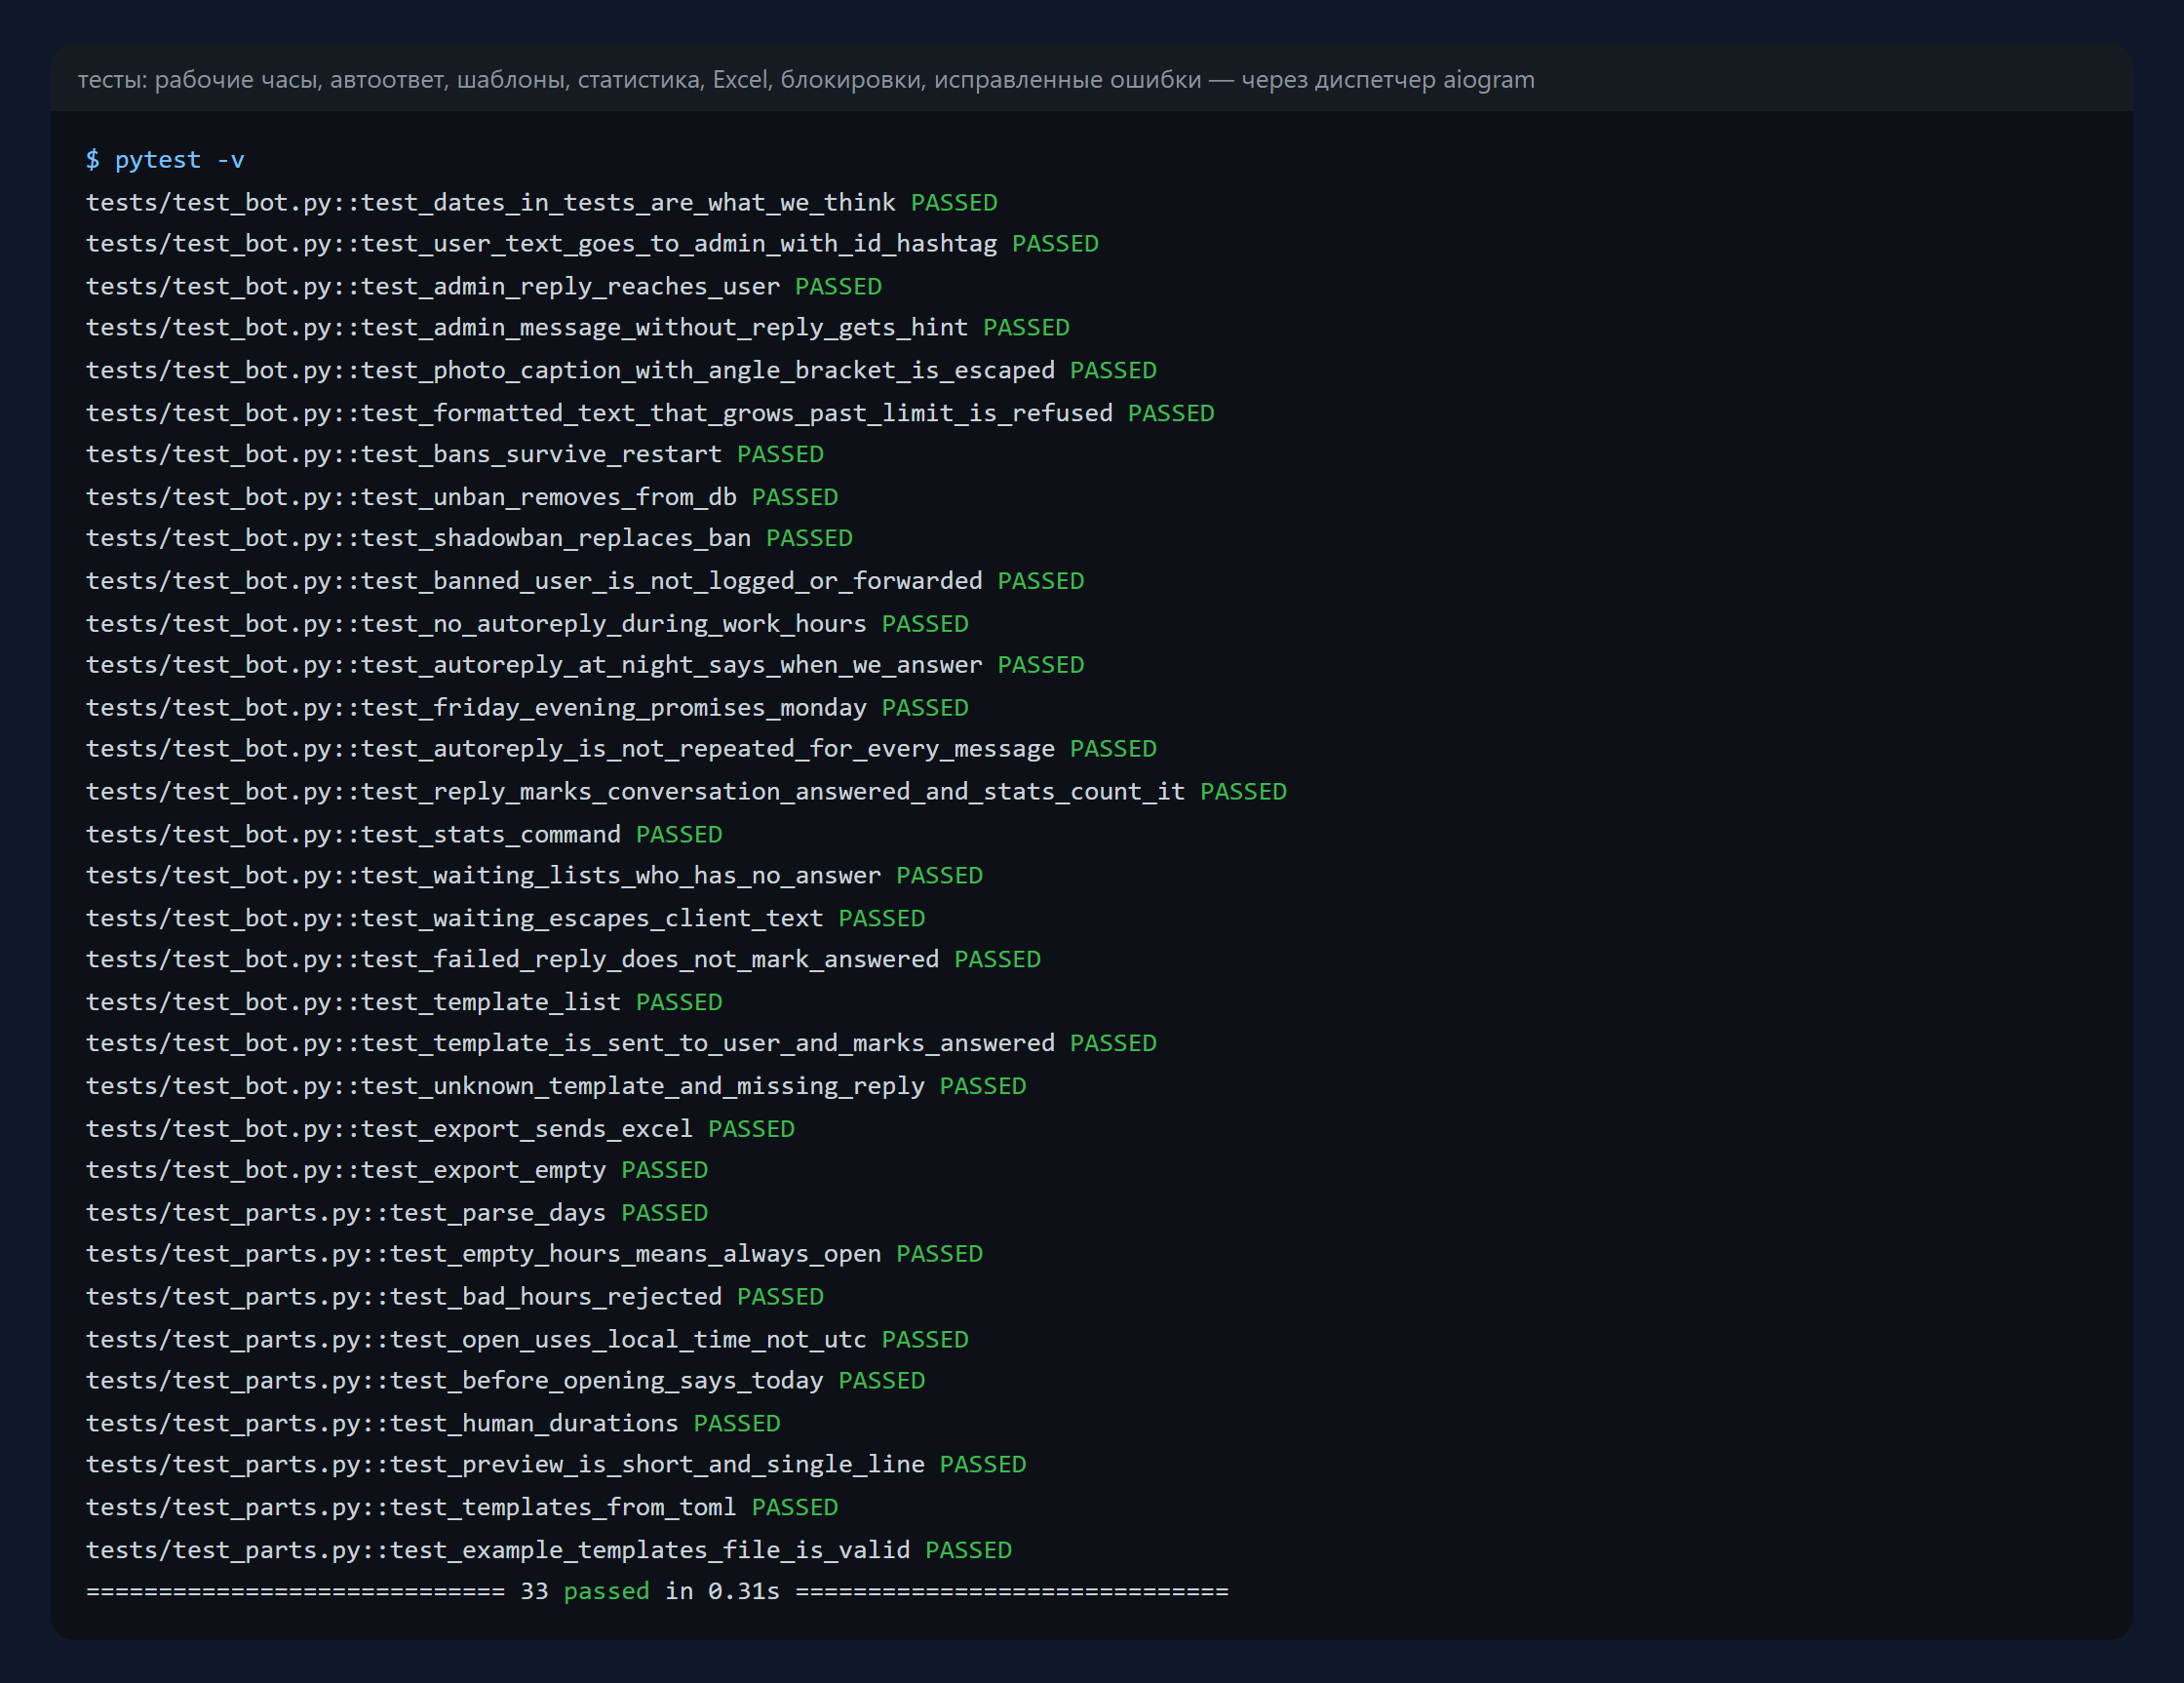Select the test_preview_is_short_and_single_line line
The height and width of the screenshot is (1683, 2184).
(x=556, y=1464)
